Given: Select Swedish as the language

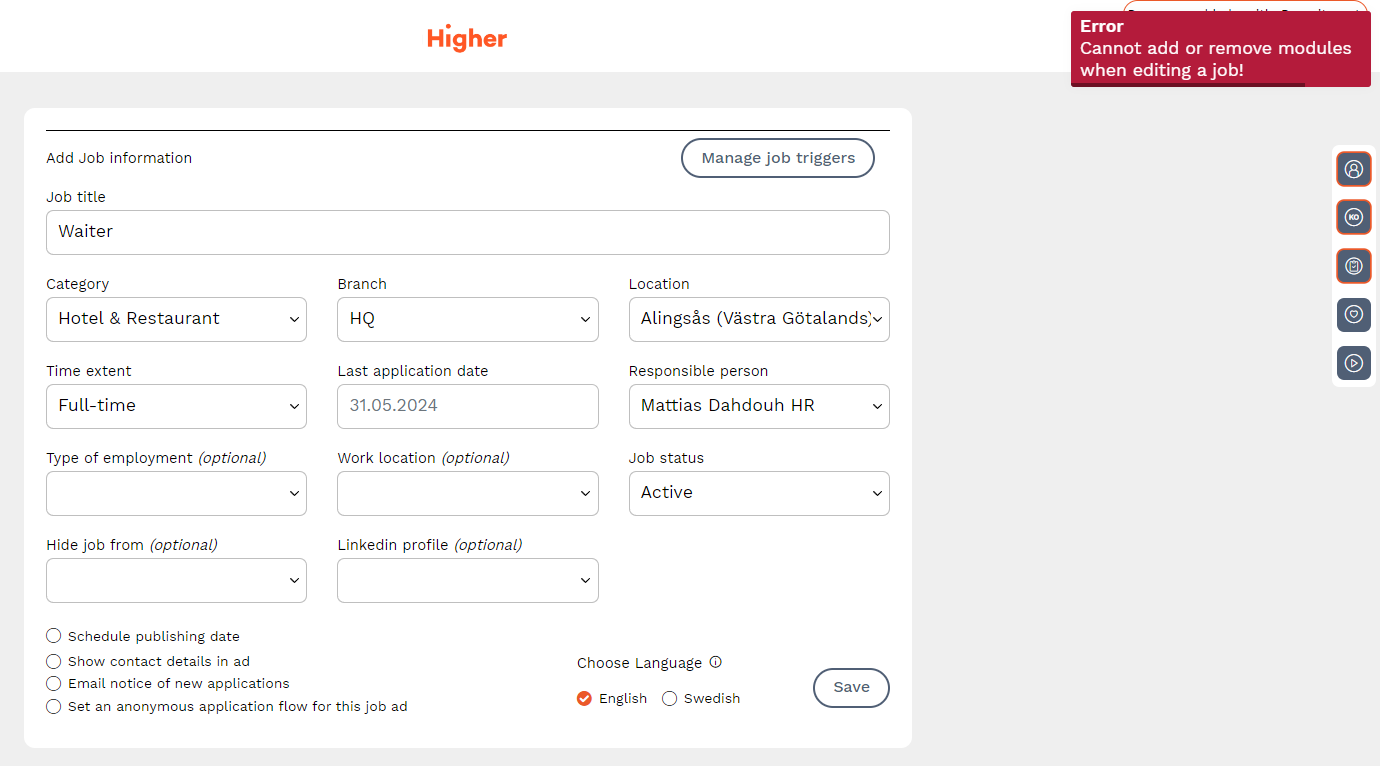Looking at the screenshot, I should (x=670, y=699).
